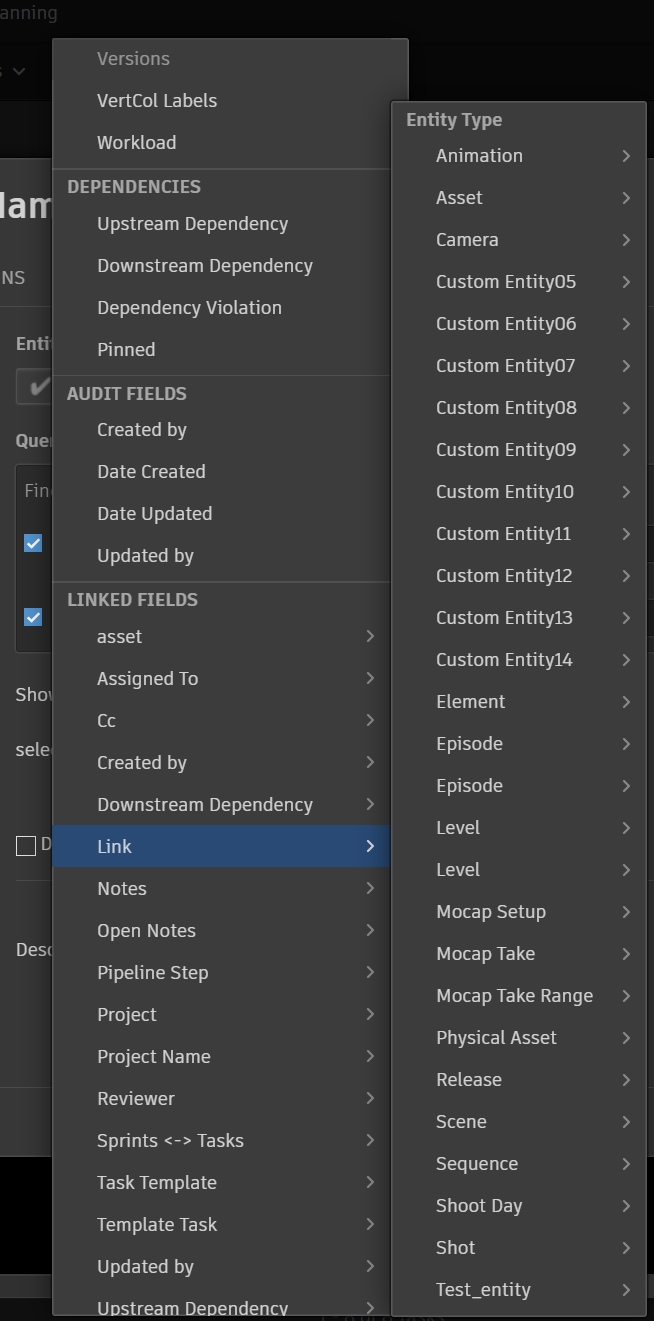Click the arrow icon beside Mocap Take Range

[x=626, y=996]
